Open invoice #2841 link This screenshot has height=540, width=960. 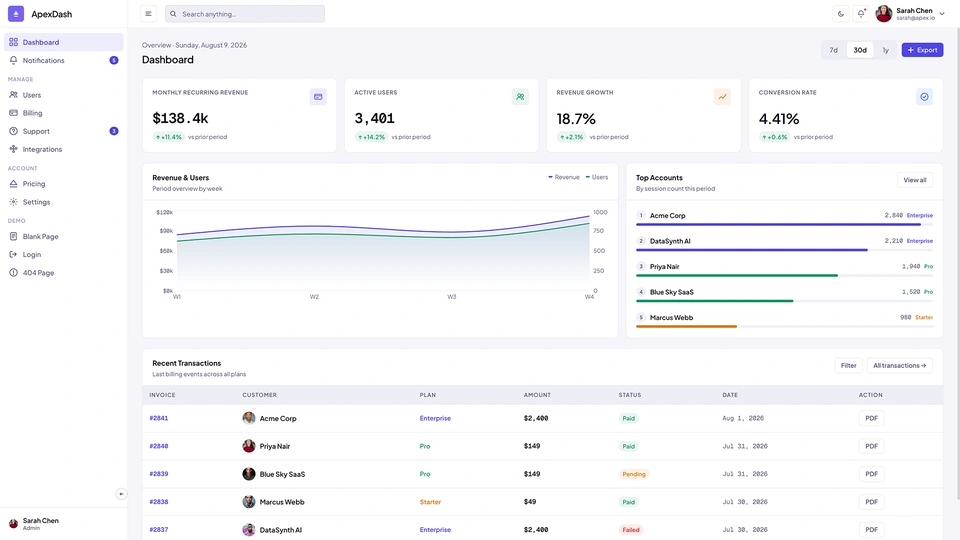point(159,418)
